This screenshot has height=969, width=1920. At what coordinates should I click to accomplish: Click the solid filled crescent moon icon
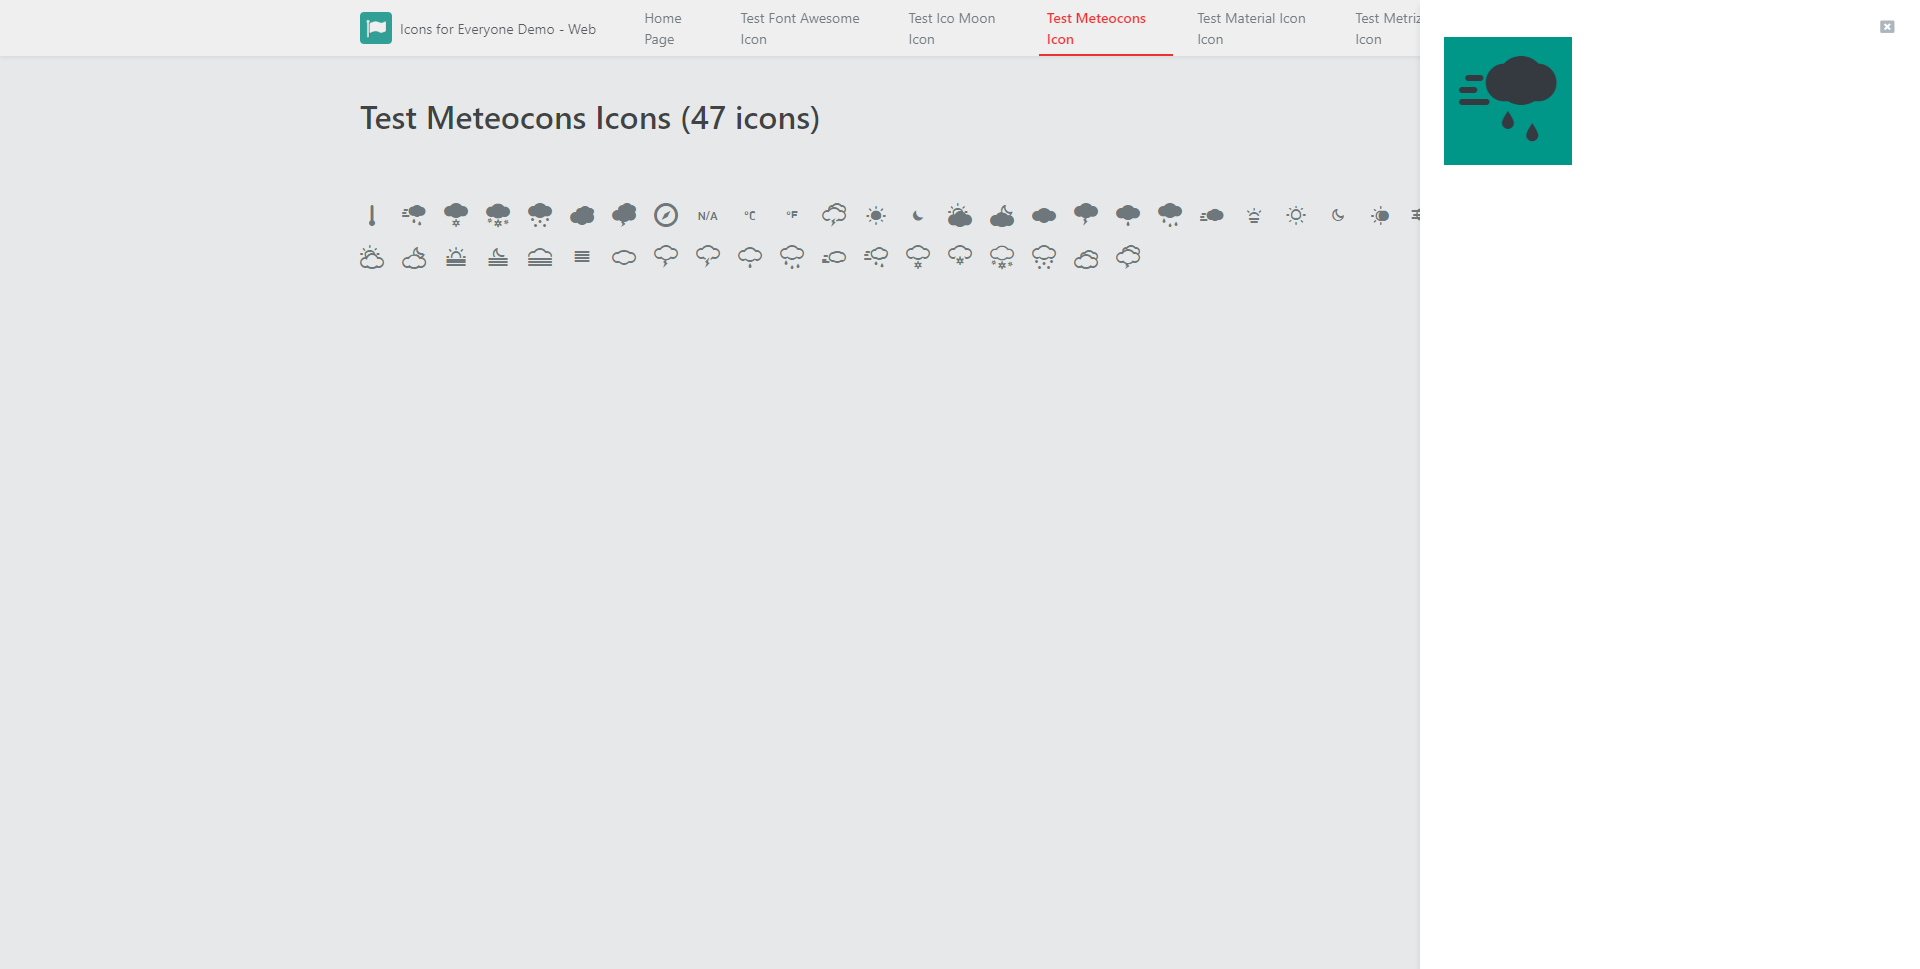click(918, 216)
